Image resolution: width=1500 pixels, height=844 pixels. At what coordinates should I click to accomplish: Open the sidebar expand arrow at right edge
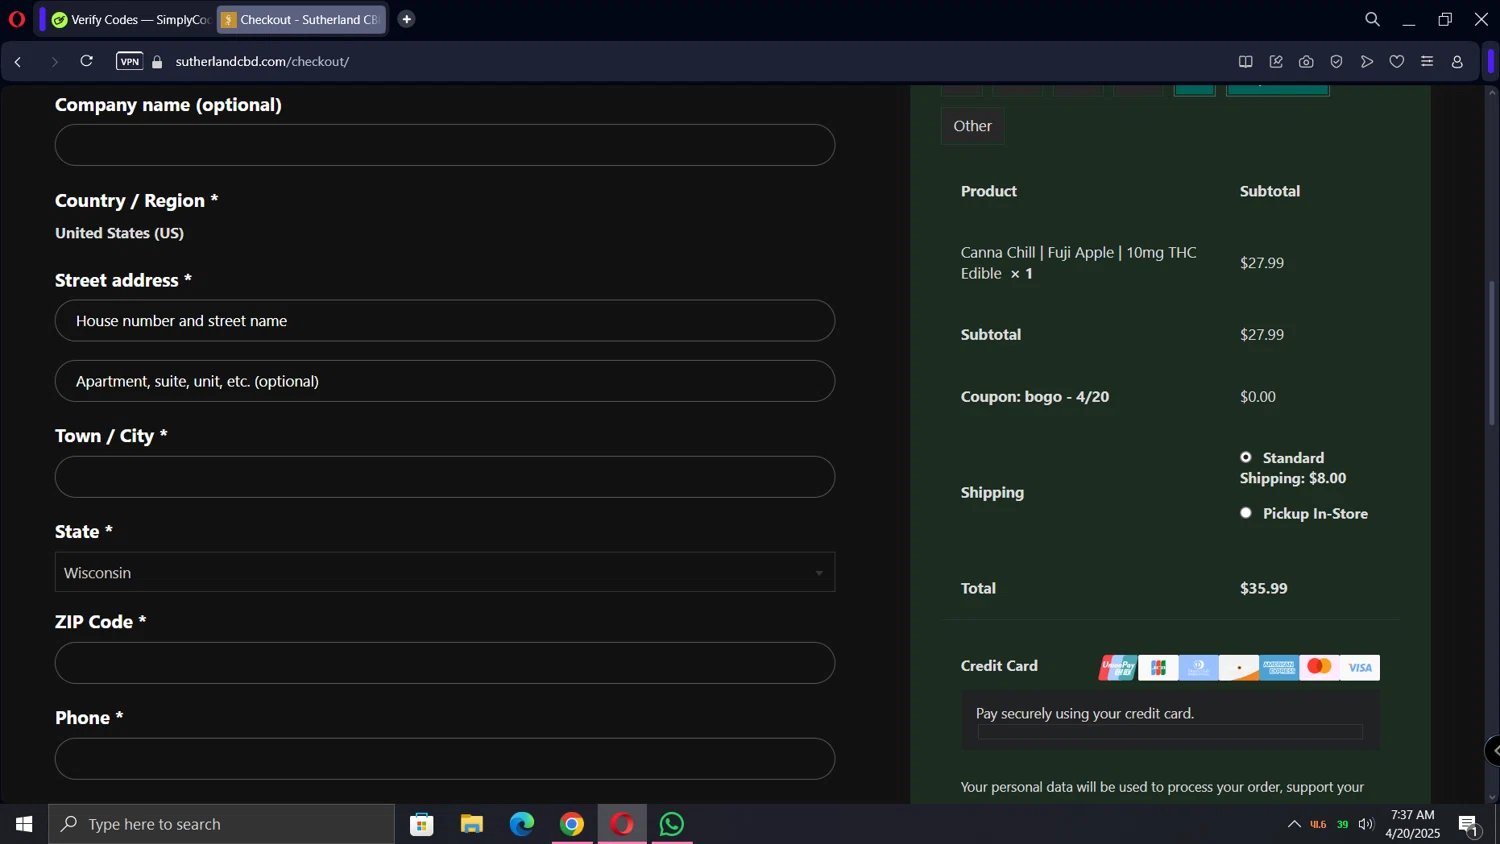tap(1493, 751)
